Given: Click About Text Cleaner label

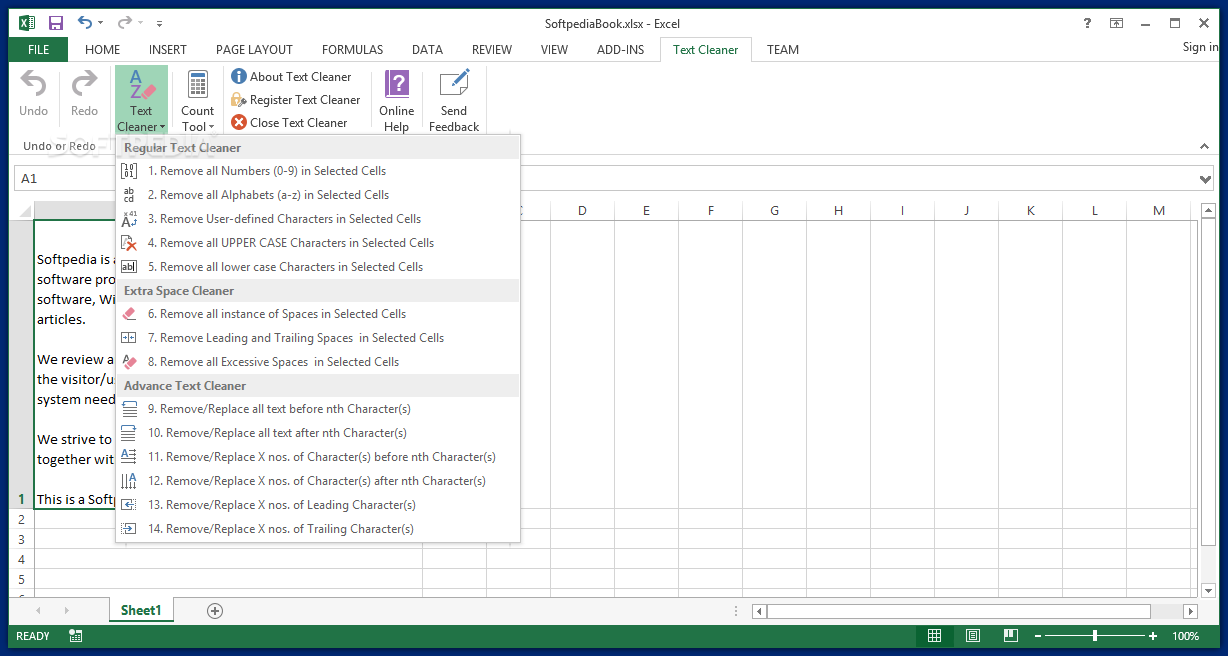Looking at the screenshot, I should coord(301,76).
